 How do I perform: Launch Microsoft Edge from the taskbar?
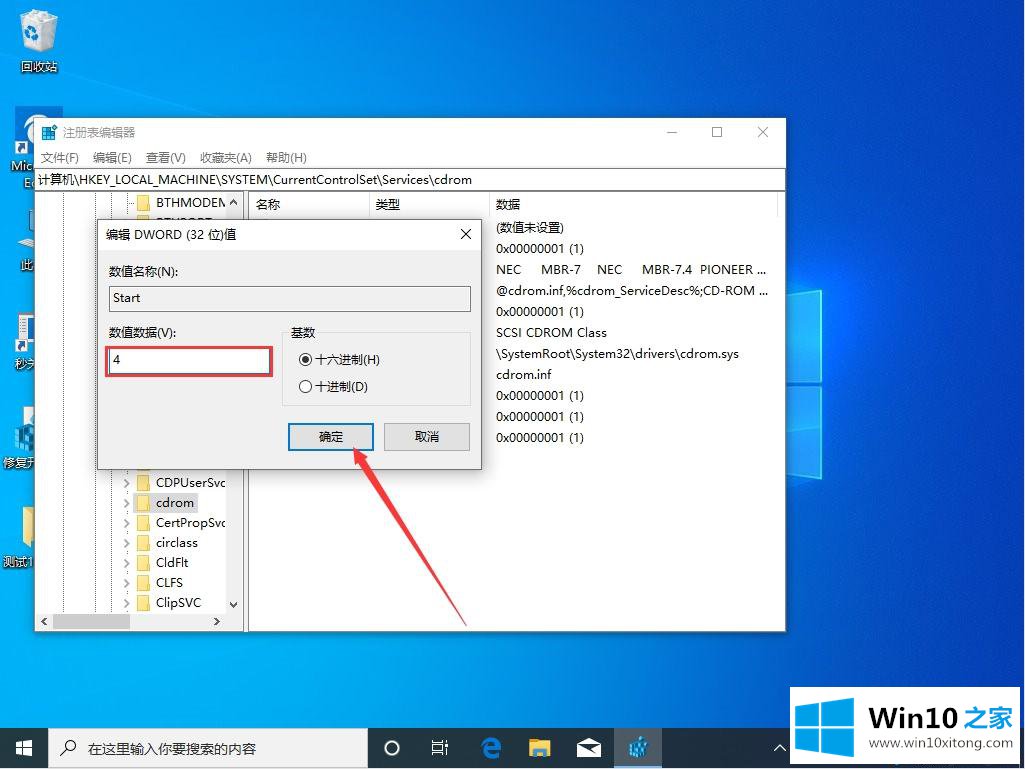(x=490, y=748)
